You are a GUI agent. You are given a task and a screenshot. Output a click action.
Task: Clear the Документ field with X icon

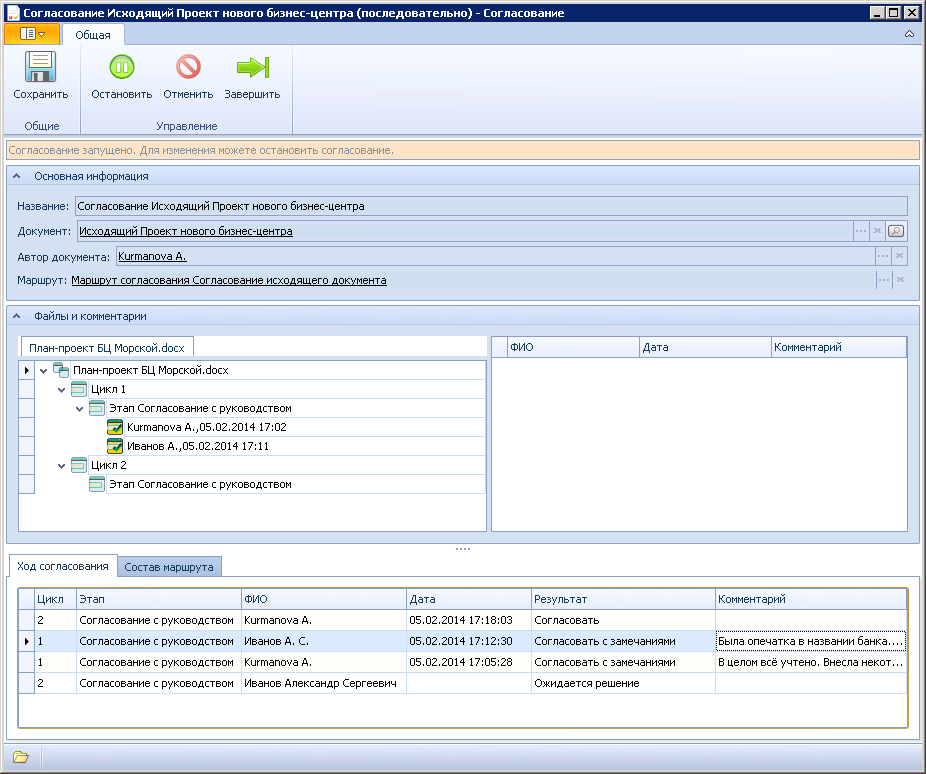pyautogui.click(x=878, y=231)
